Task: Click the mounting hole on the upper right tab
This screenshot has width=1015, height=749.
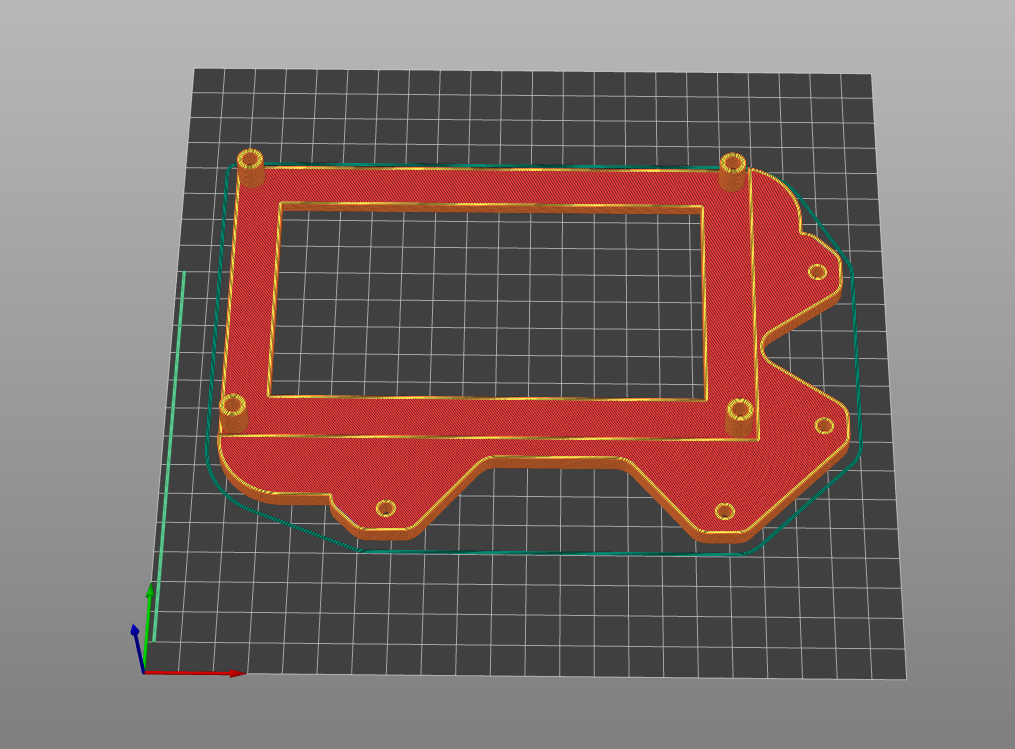Action: tap(818, 272)
